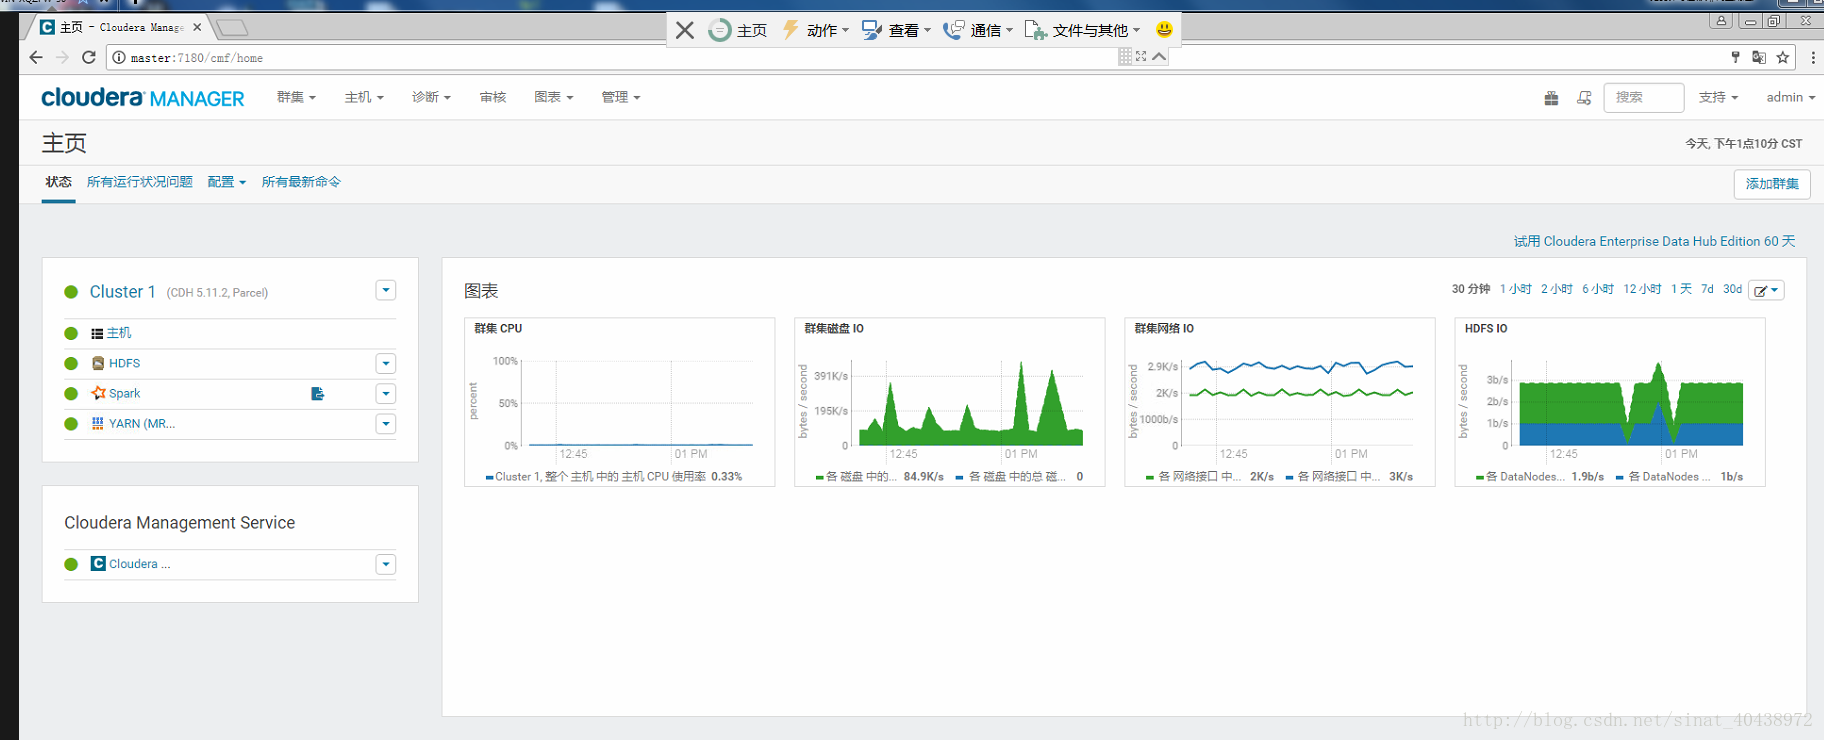Open Cluster 1 actions dropdown
The width and height of the screenshot is (1824, 740).
click(386, 290)
